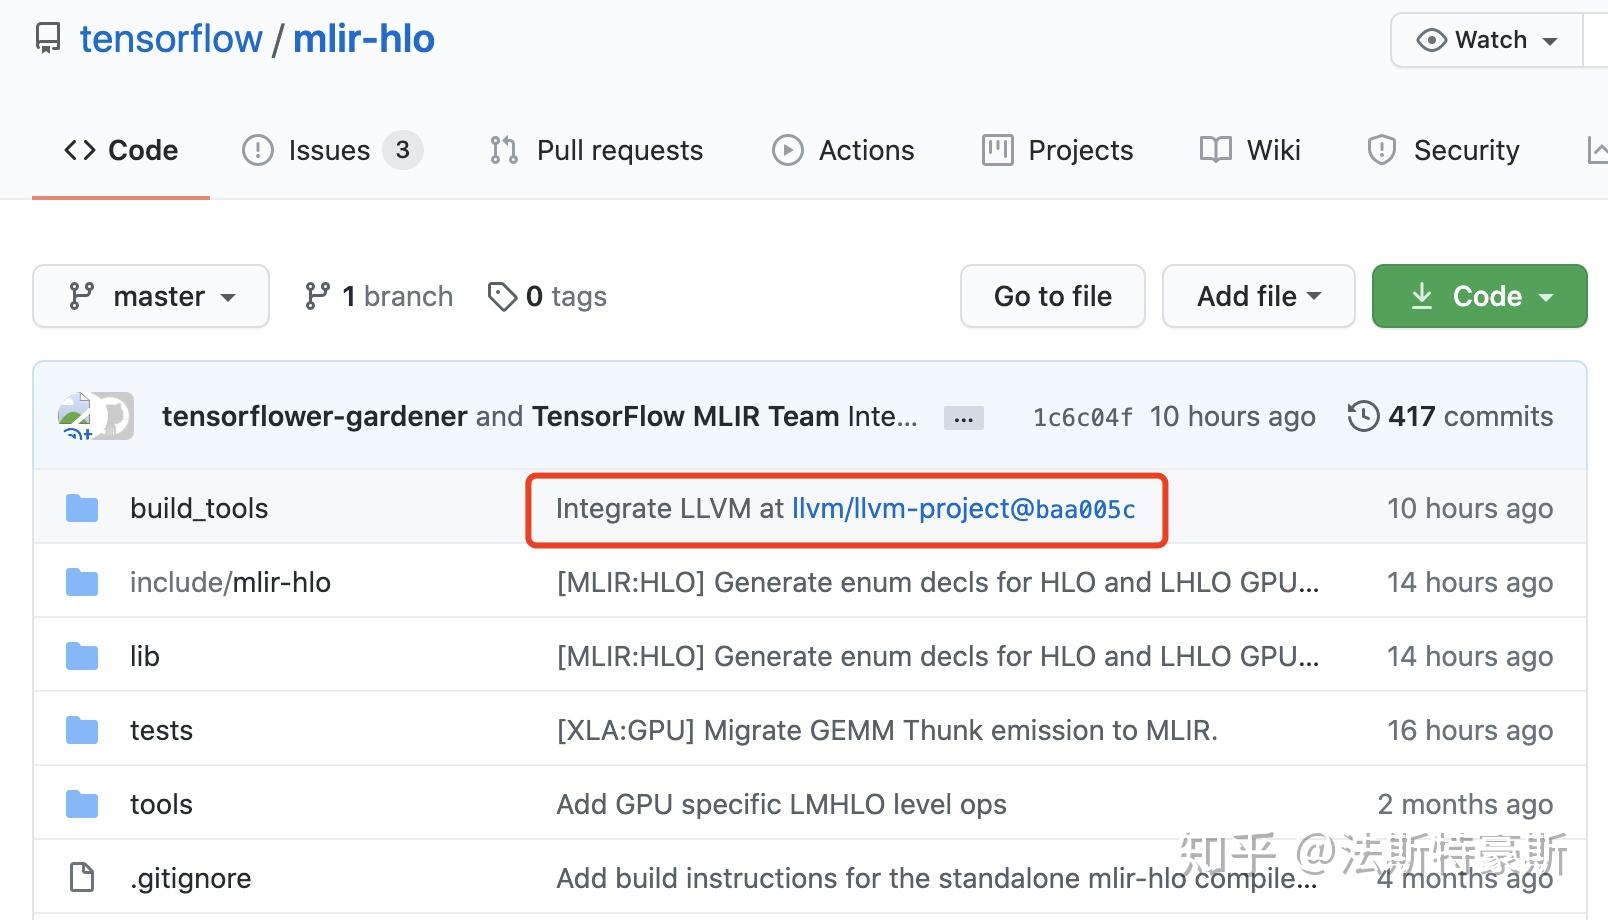Viewport: 1608px width, 920px height.
Task: Open the master branch dropdown
Action: pos(151,296)
